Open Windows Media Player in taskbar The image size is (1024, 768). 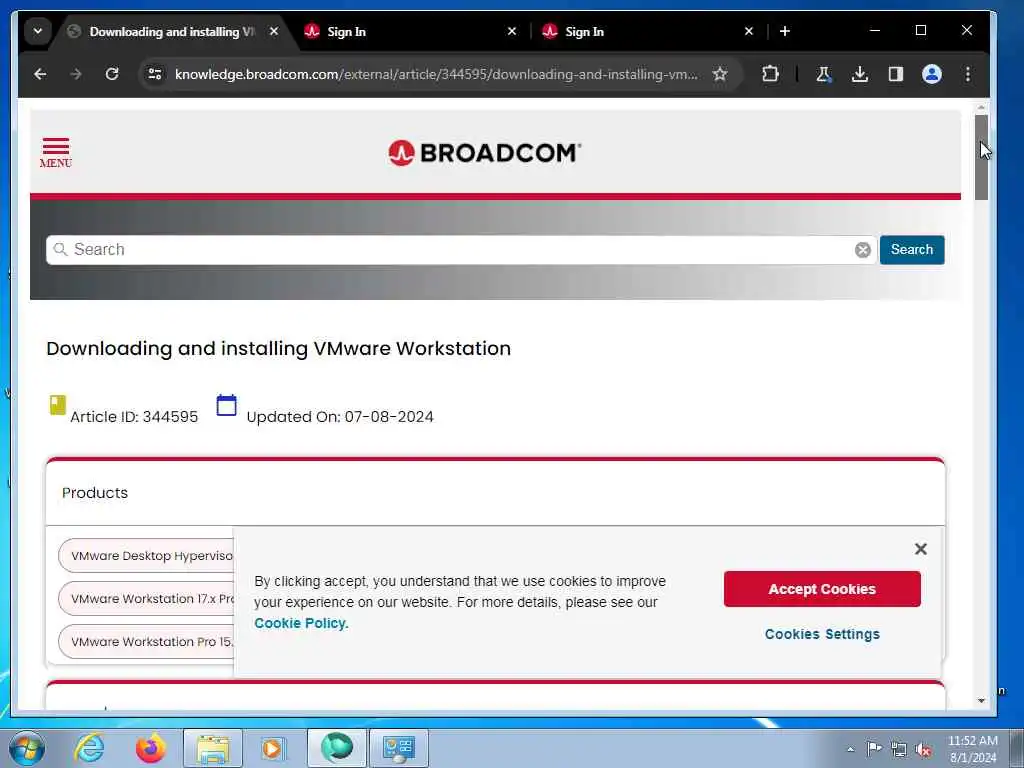pos(274,748)
